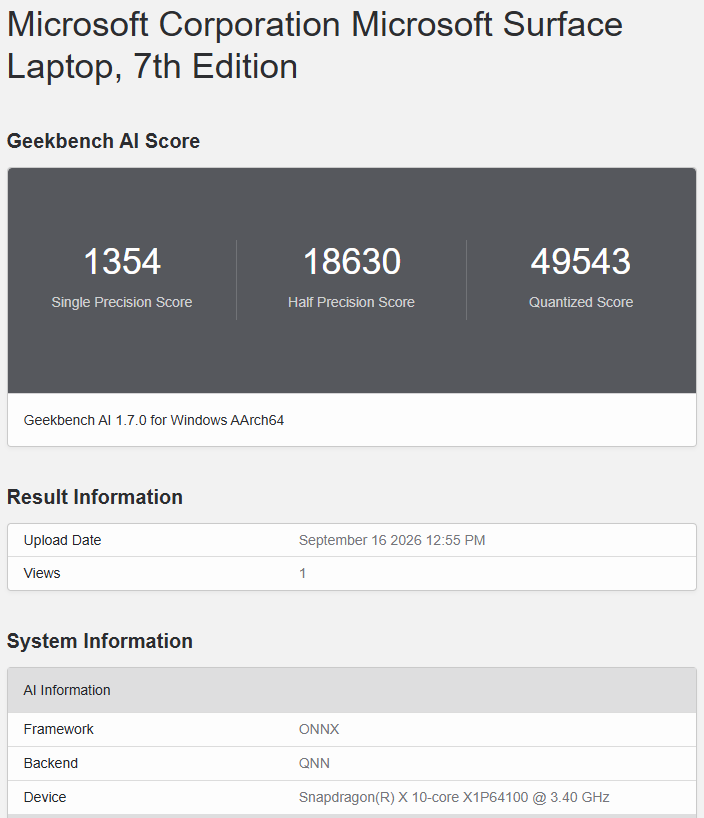Select the views count value 1
The width and height of the screenshot is (704, 818).
click(302, 573)
